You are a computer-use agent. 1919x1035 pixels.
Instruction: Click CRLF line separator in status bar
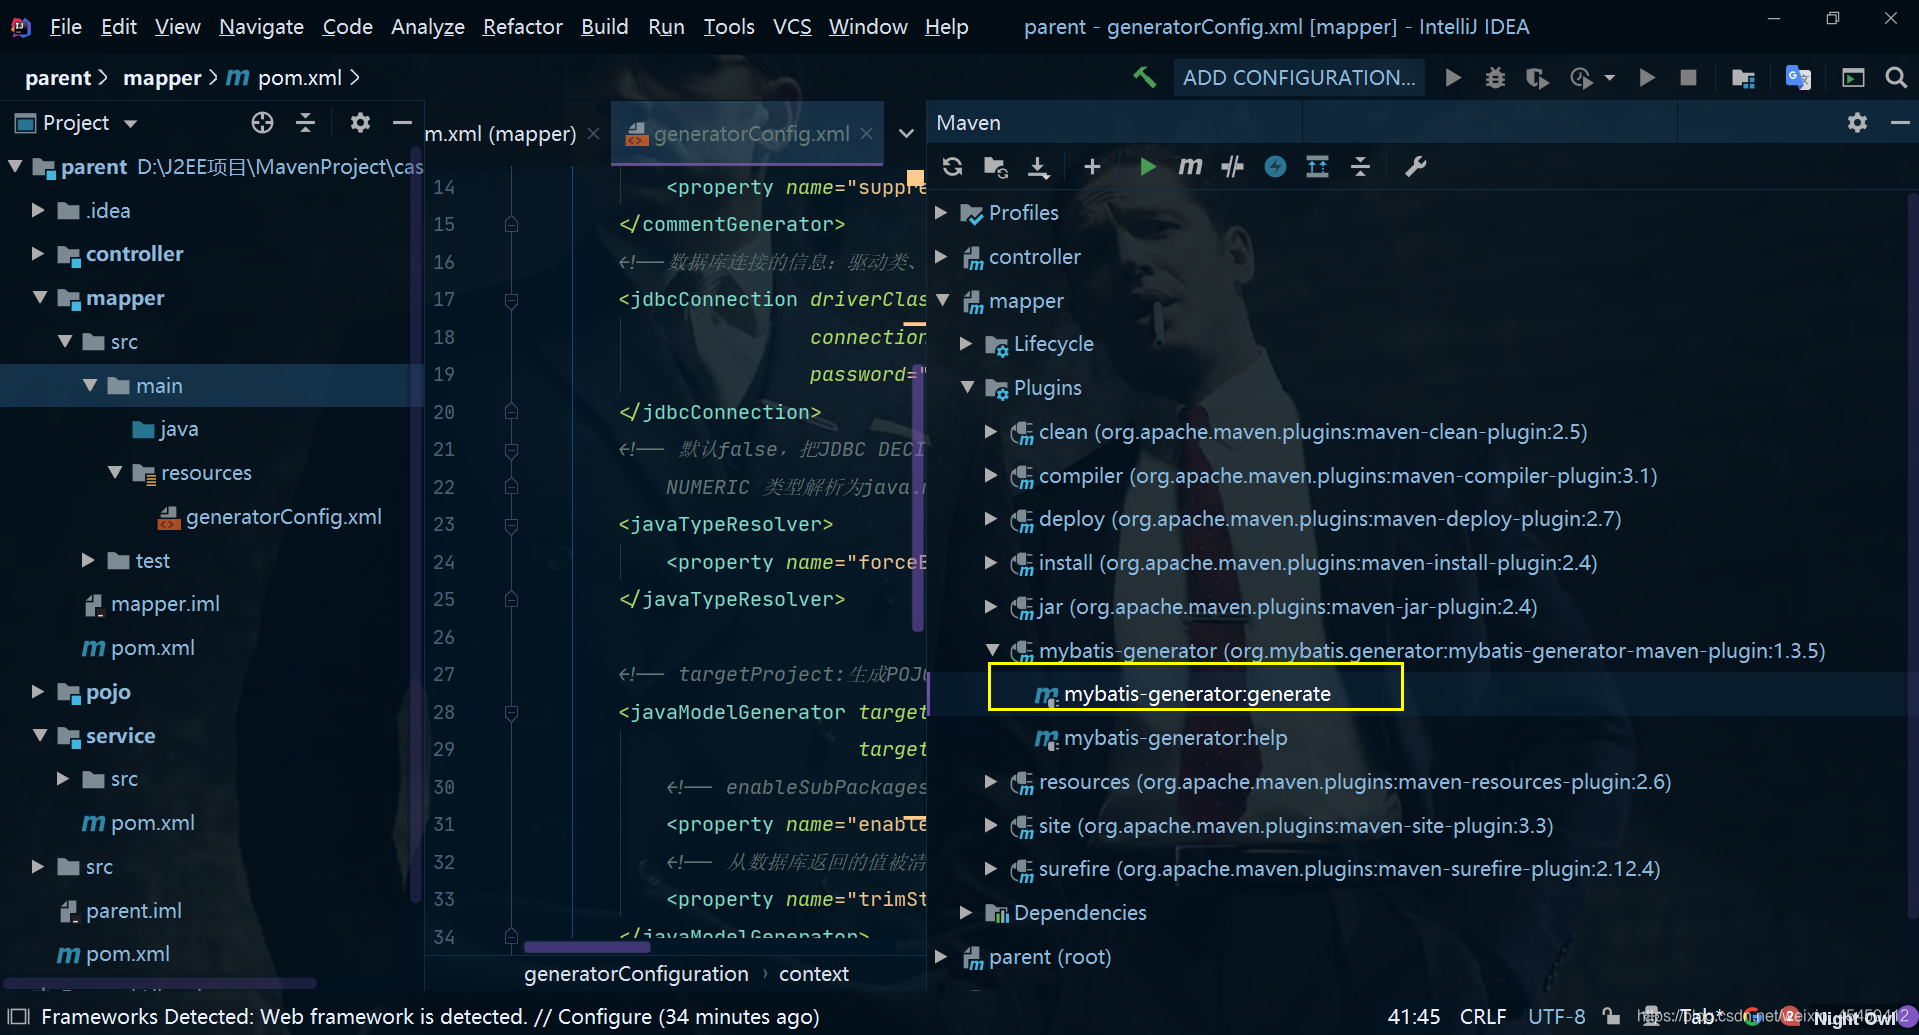coord(1482,1016)
